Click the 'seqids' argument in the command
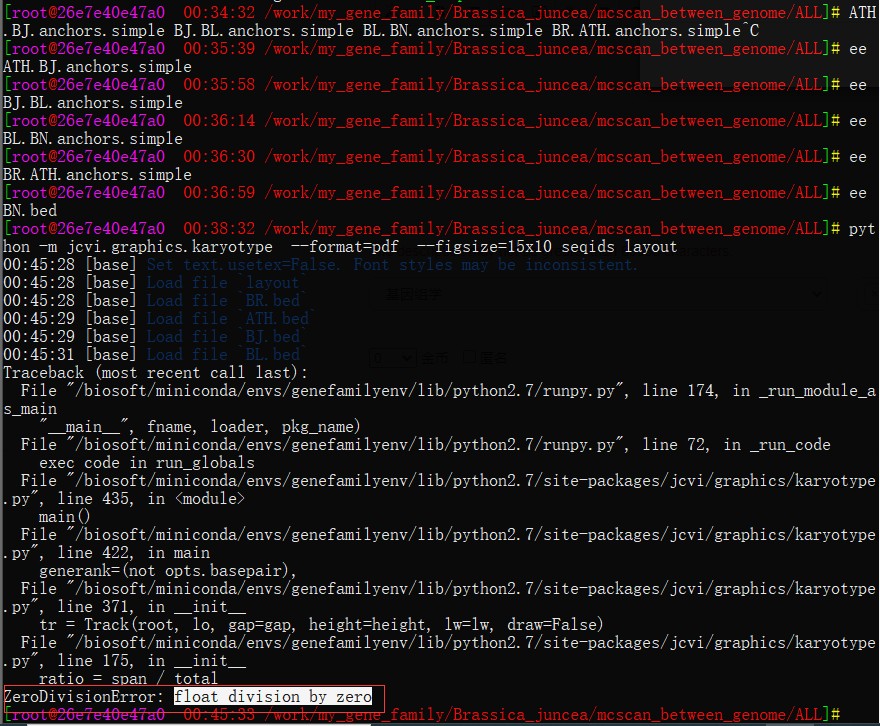The width and height of the screenshot is (880, 726). 588,247
